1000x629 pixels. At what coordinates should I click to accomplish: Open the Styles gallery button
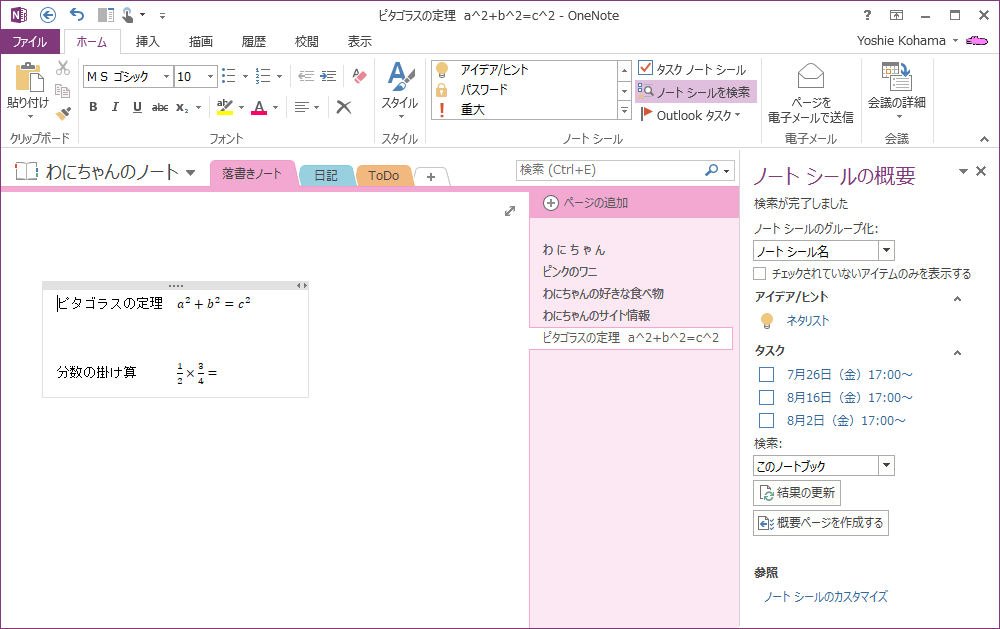point(400,91)
